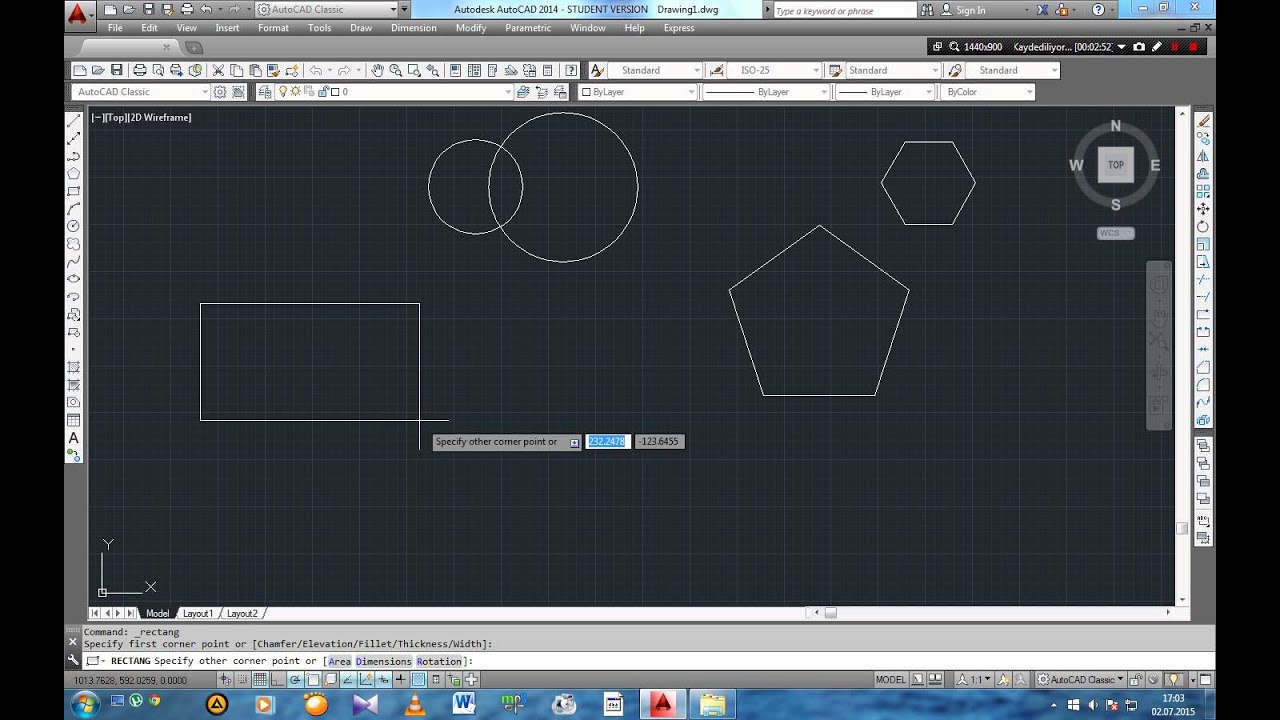Click the dynamic input X coordinate field
This screenshot has height=720, width=1280.
point(607,441)
